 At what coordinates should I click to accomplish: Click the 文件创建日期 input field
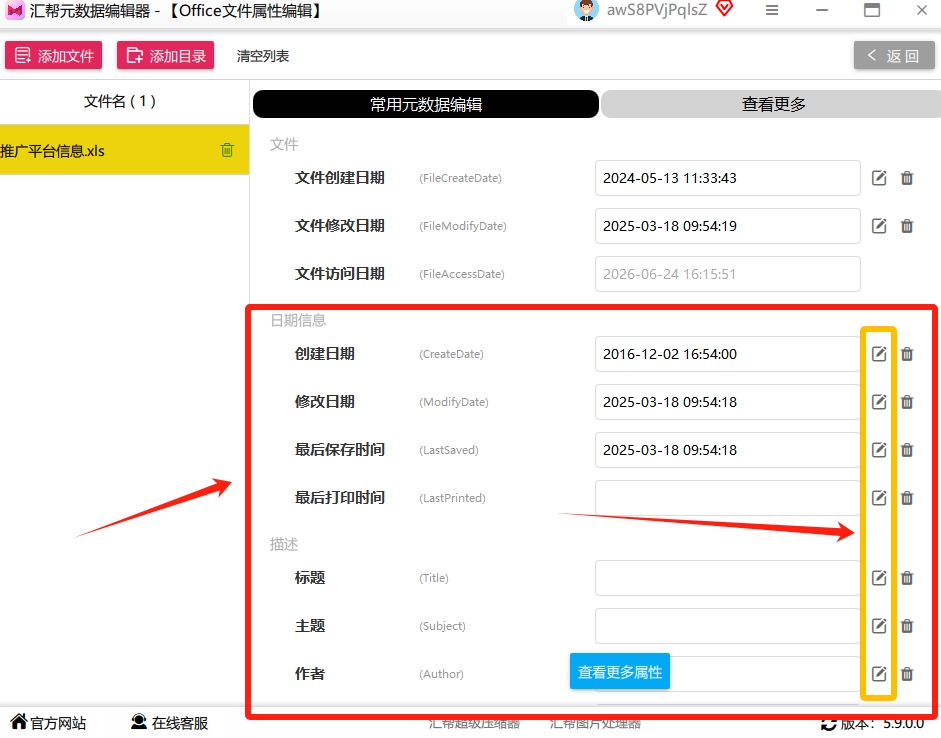coord(727,178)
